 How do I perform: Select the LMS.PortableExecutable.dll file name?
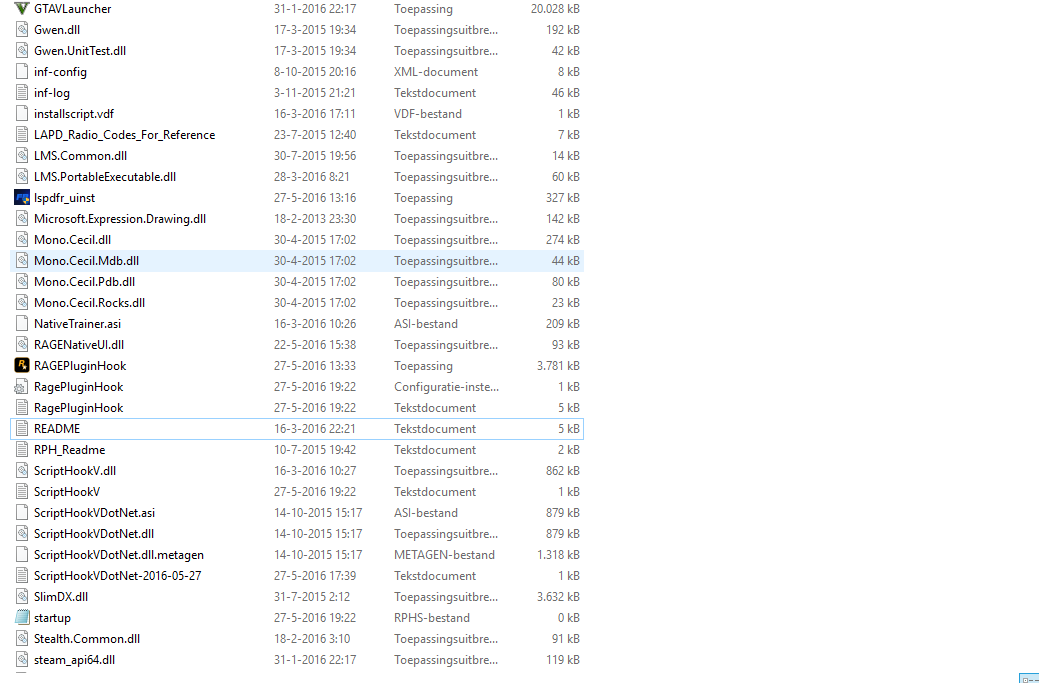click(x=105, y=177)
